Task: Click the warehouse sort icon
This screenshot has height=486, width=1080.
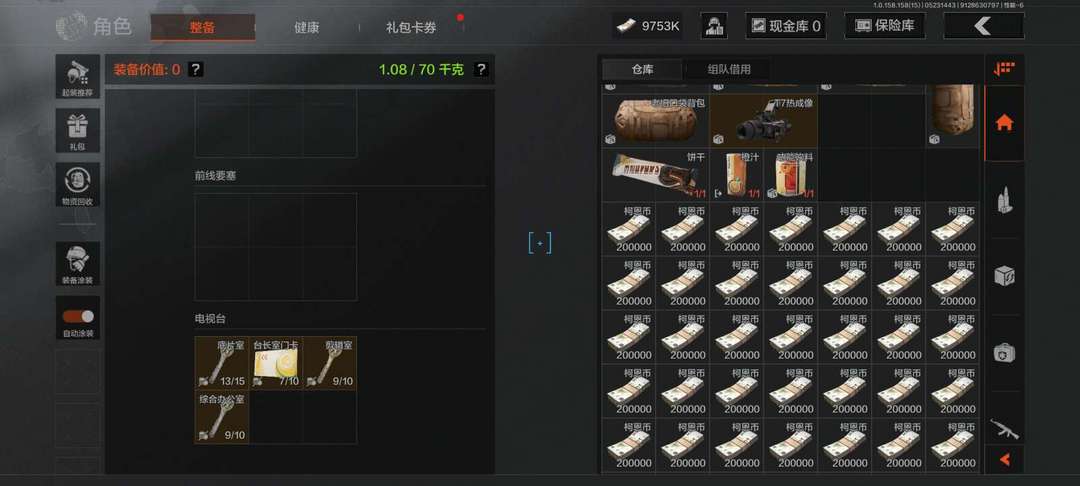Action: (1004, 69)
